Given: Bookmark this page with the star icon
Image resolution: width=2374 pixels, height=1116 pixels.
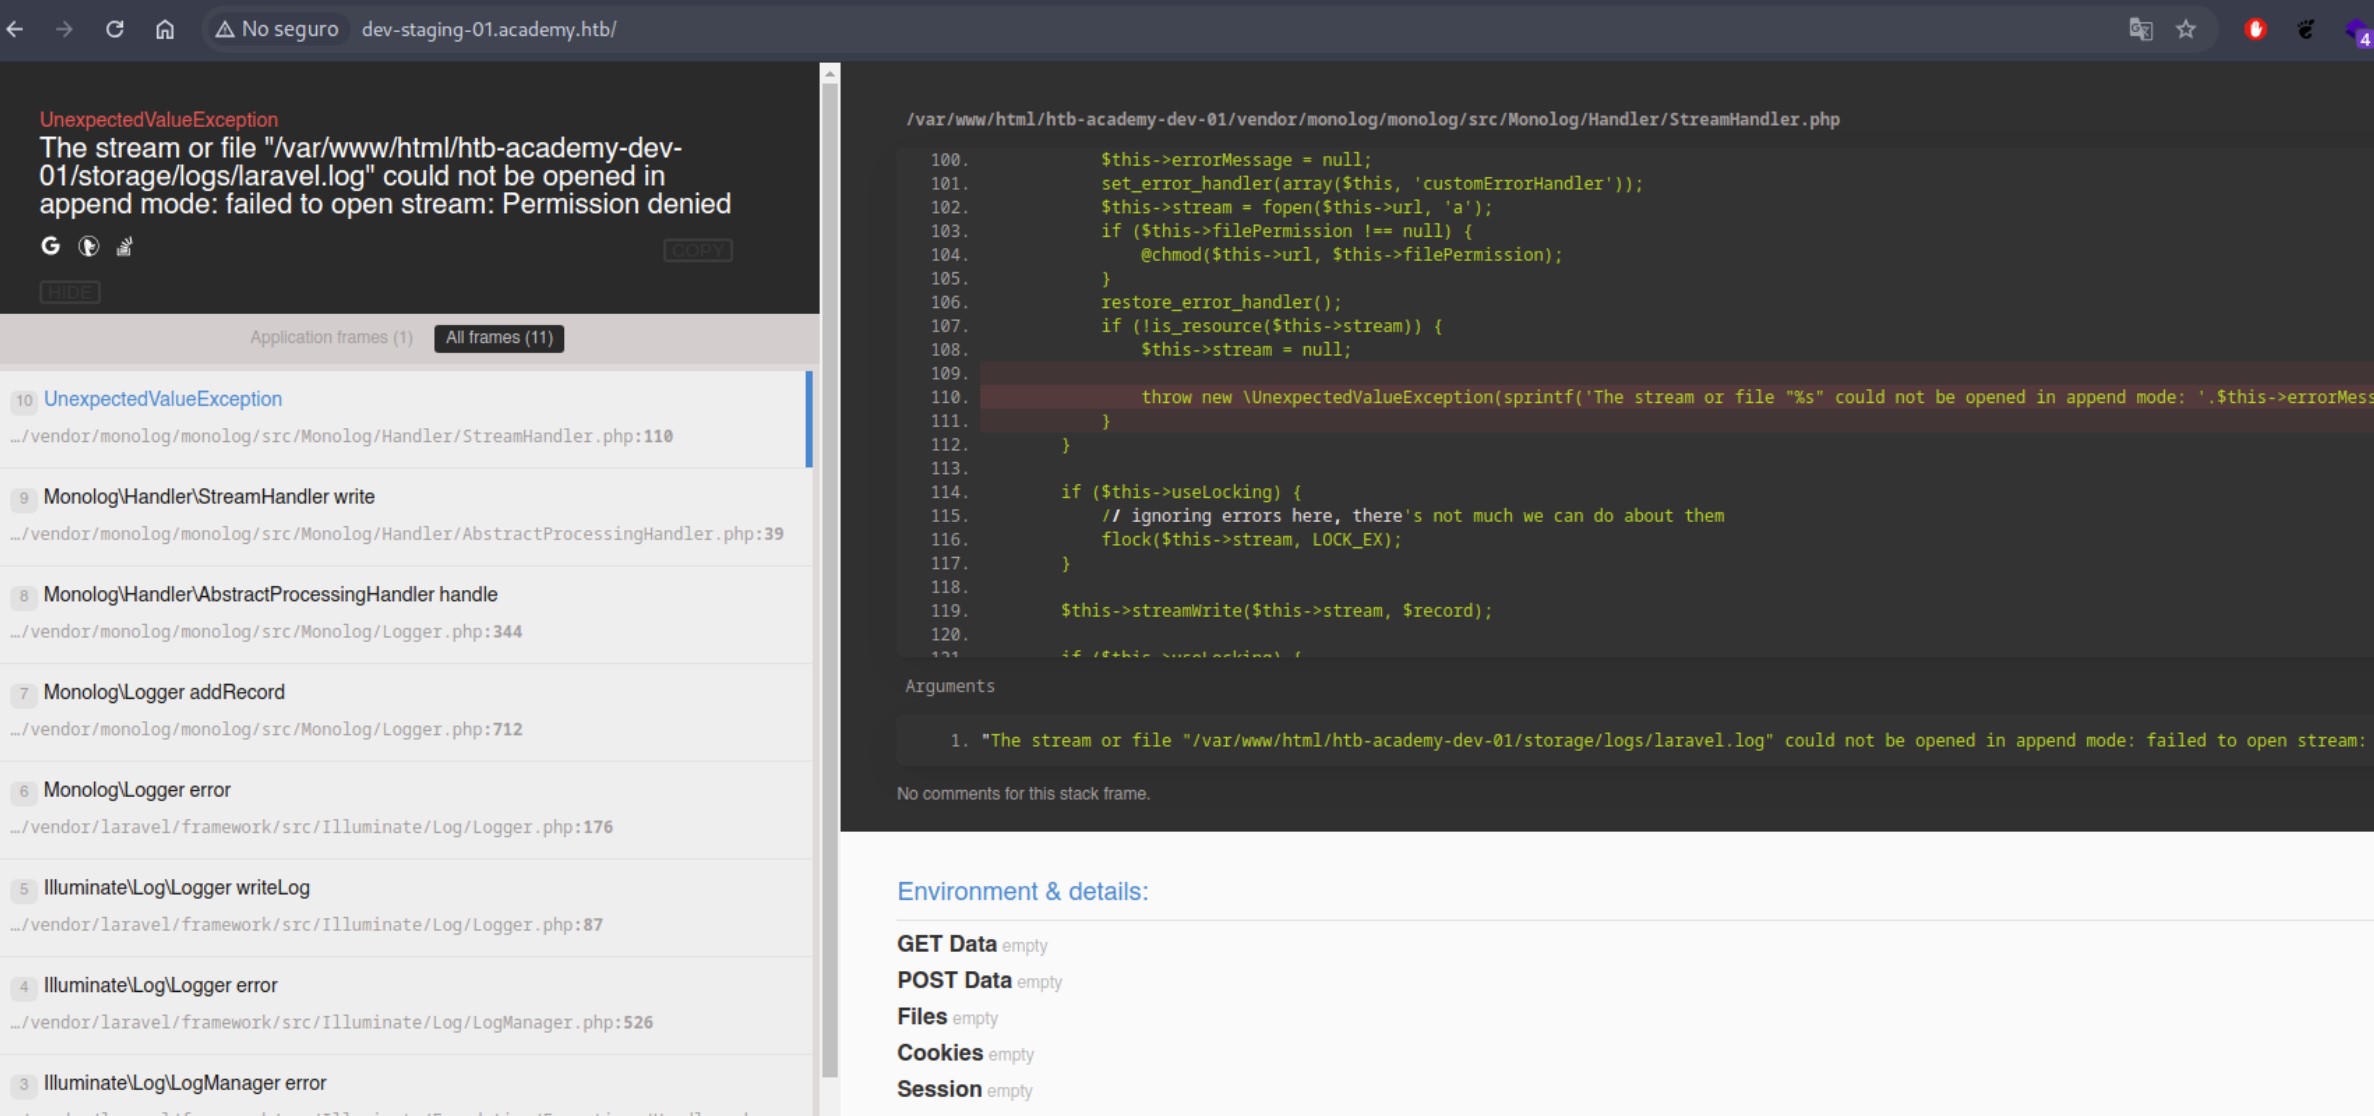Looking at the screenshot, I should [x=2186, y=29].
